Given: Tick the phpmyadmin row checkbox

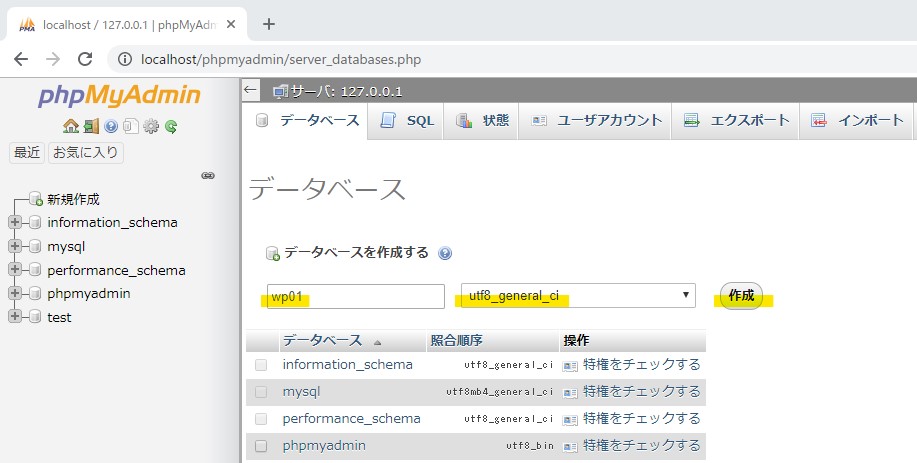Looking at the screenshot, I should pos(261,446).
